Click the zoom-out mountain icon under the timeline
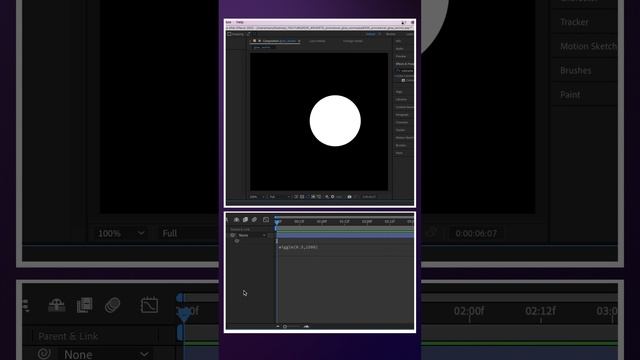This screenshot has height=360, width=640. coord(278,327)
